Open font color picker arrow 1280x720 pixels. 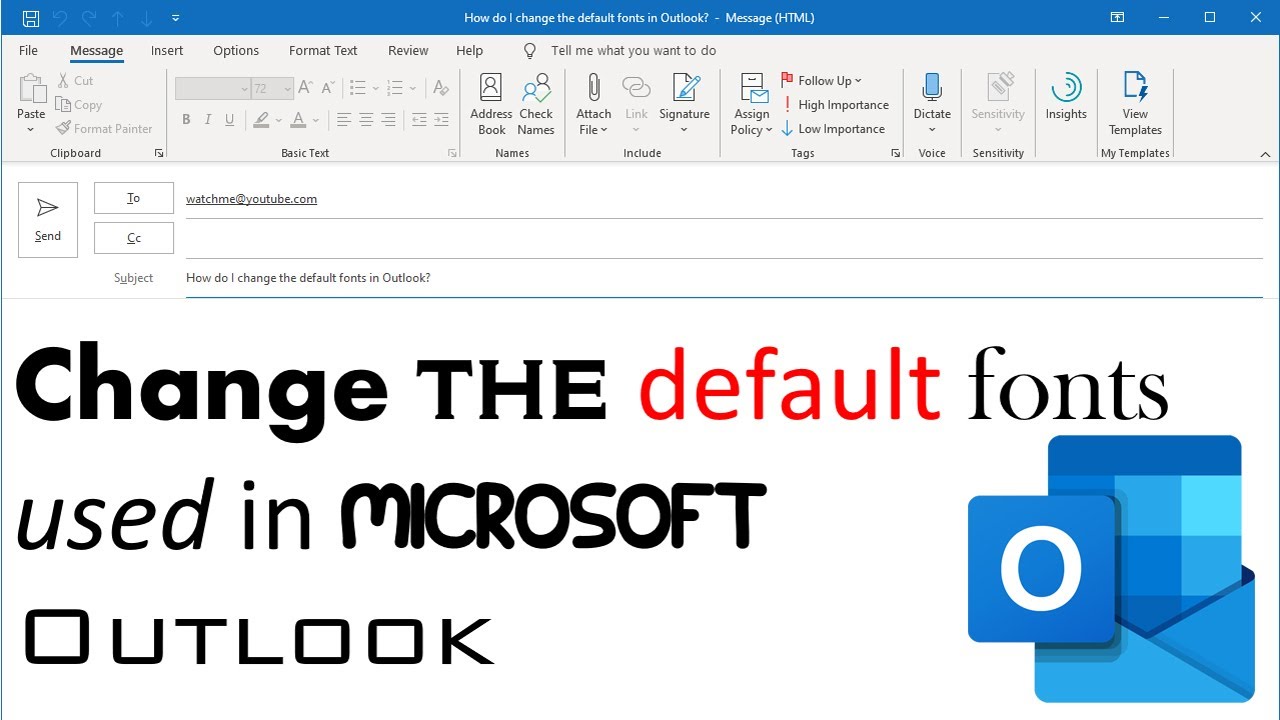coord(316,121)
